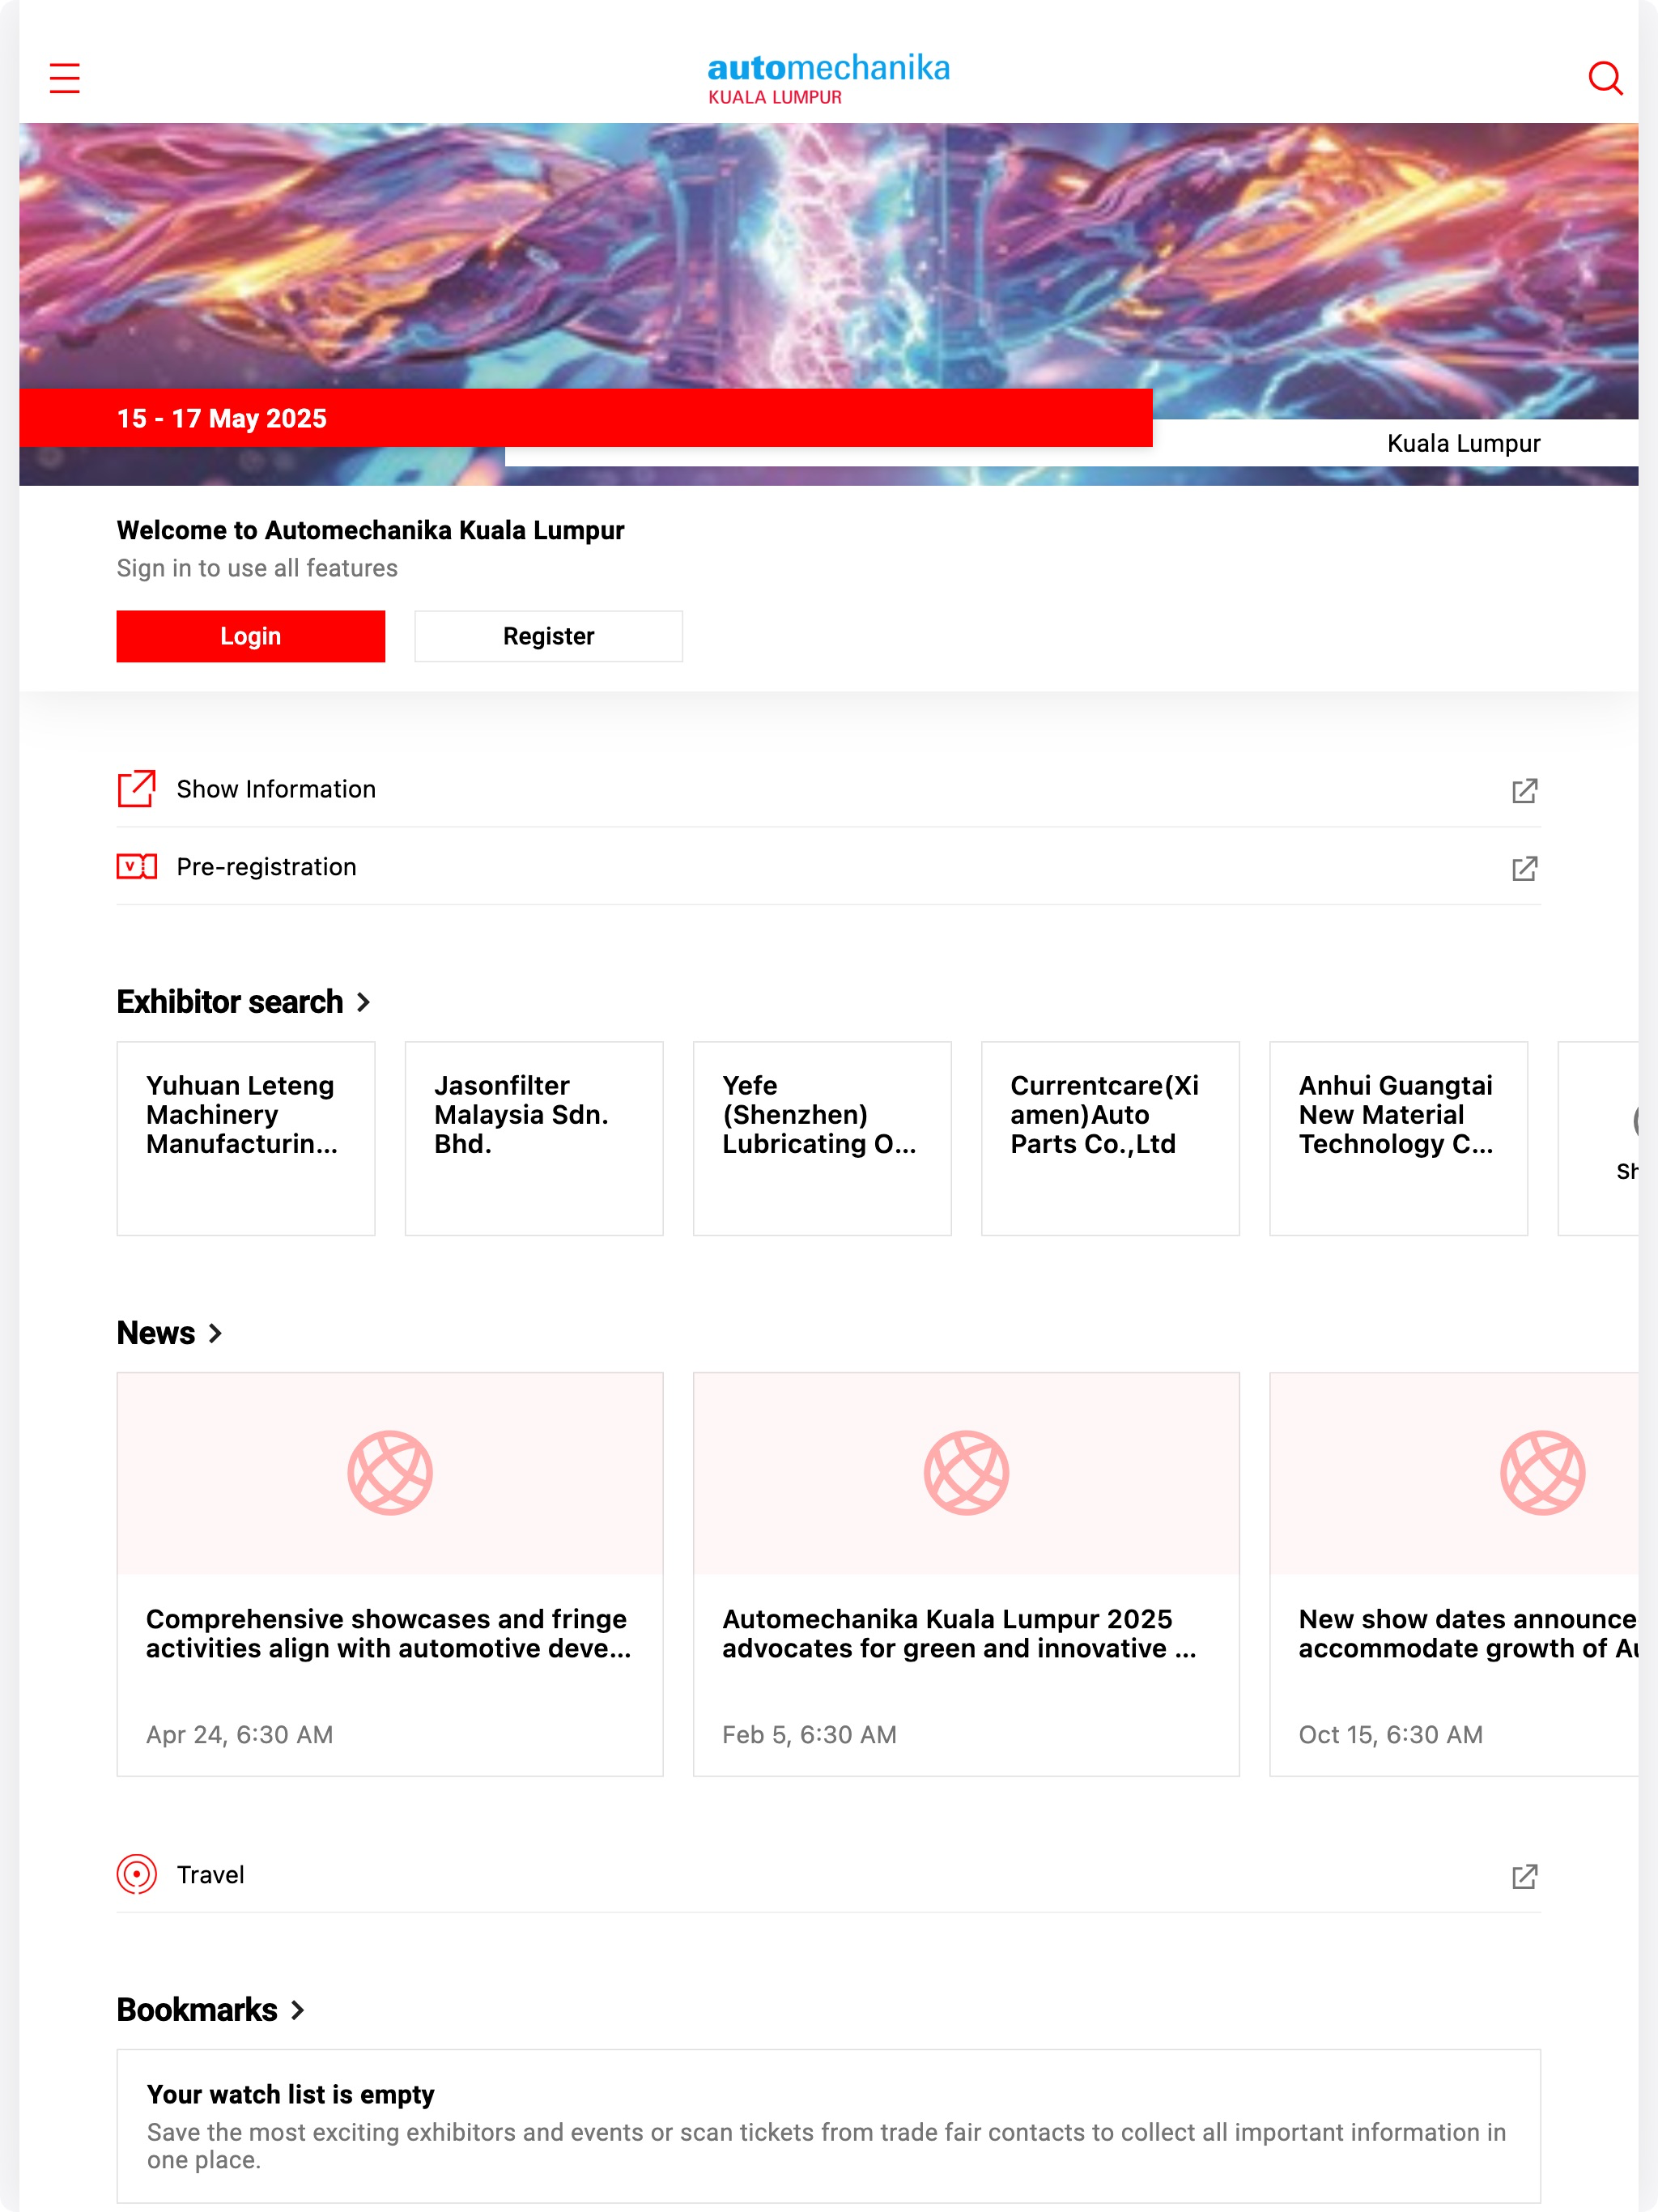Select Yefe (Shenzhen) Lubricating exhibitor card
Viewport: 1658px width, 2212px height.
pyautogui.click(x=822, y=1138)
